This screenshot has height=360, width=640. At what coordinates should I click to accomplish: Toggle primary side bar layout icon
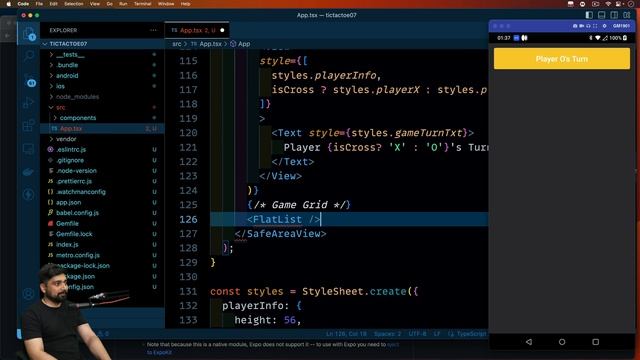(x=589, y=15)
